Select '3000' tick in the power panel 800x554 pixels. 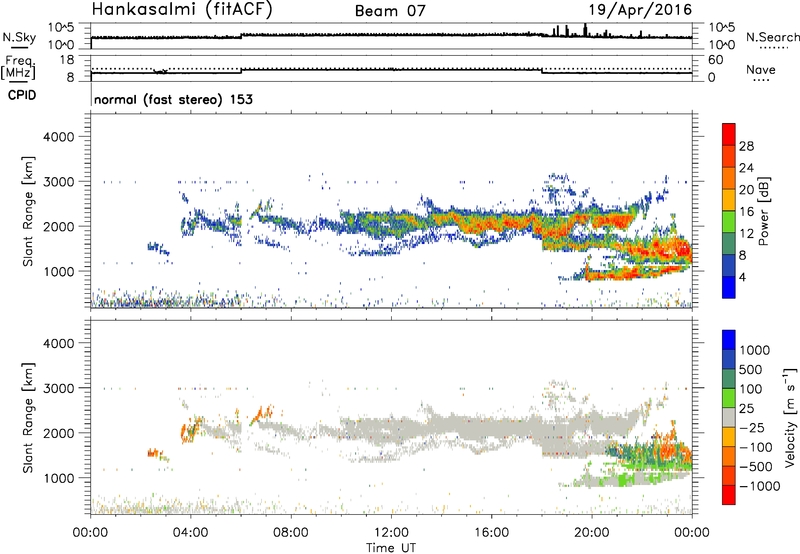pyautogui.click(x=58, y=182)
